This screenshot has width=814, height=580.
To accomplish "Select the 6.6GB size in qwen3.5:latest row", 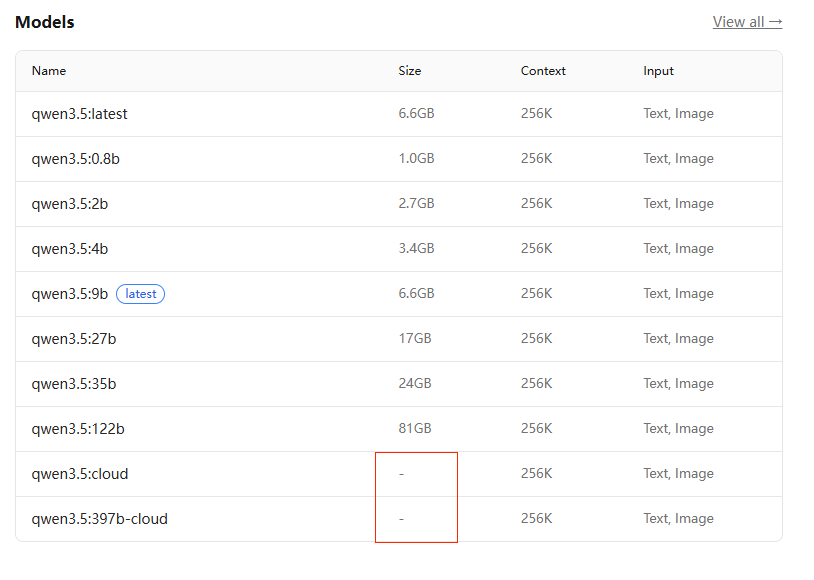I will click(x=416, y=113).
